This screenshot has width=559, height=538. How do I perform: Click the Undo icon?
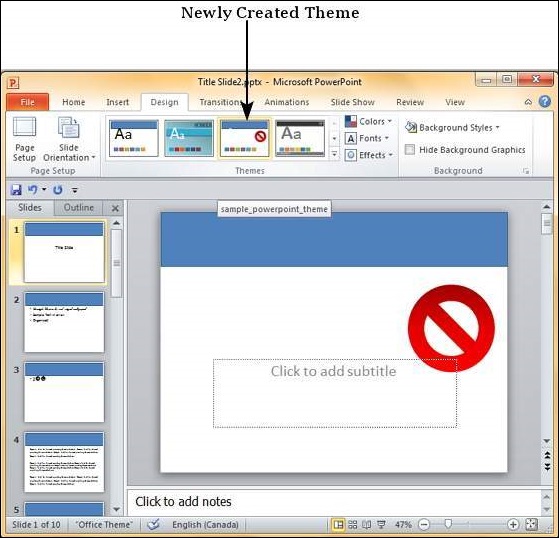pos(32,190)
